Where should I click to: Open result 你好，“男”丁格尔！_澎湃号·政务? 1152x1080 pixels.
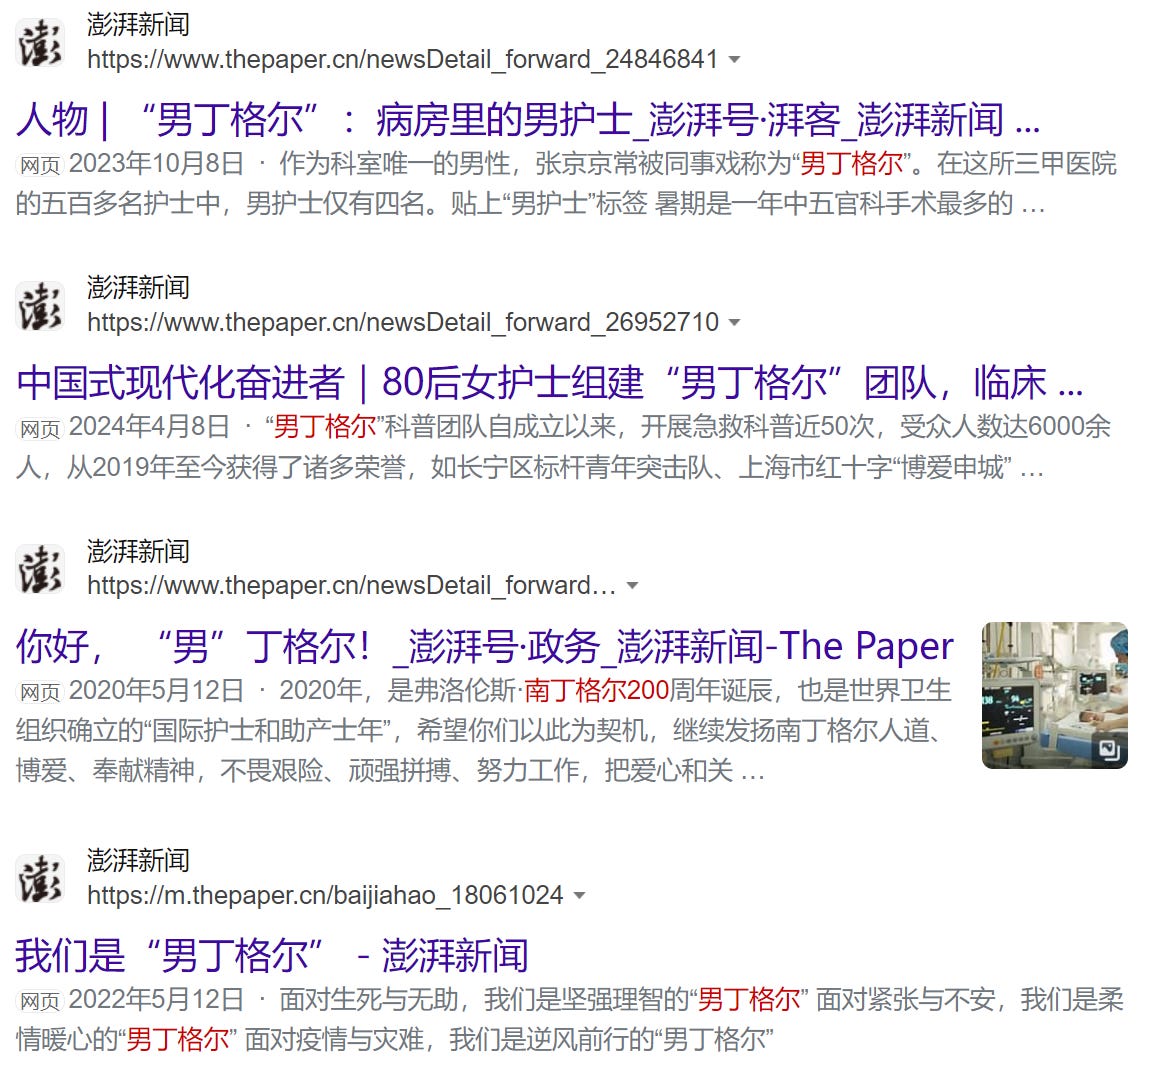tap(485, 646)
